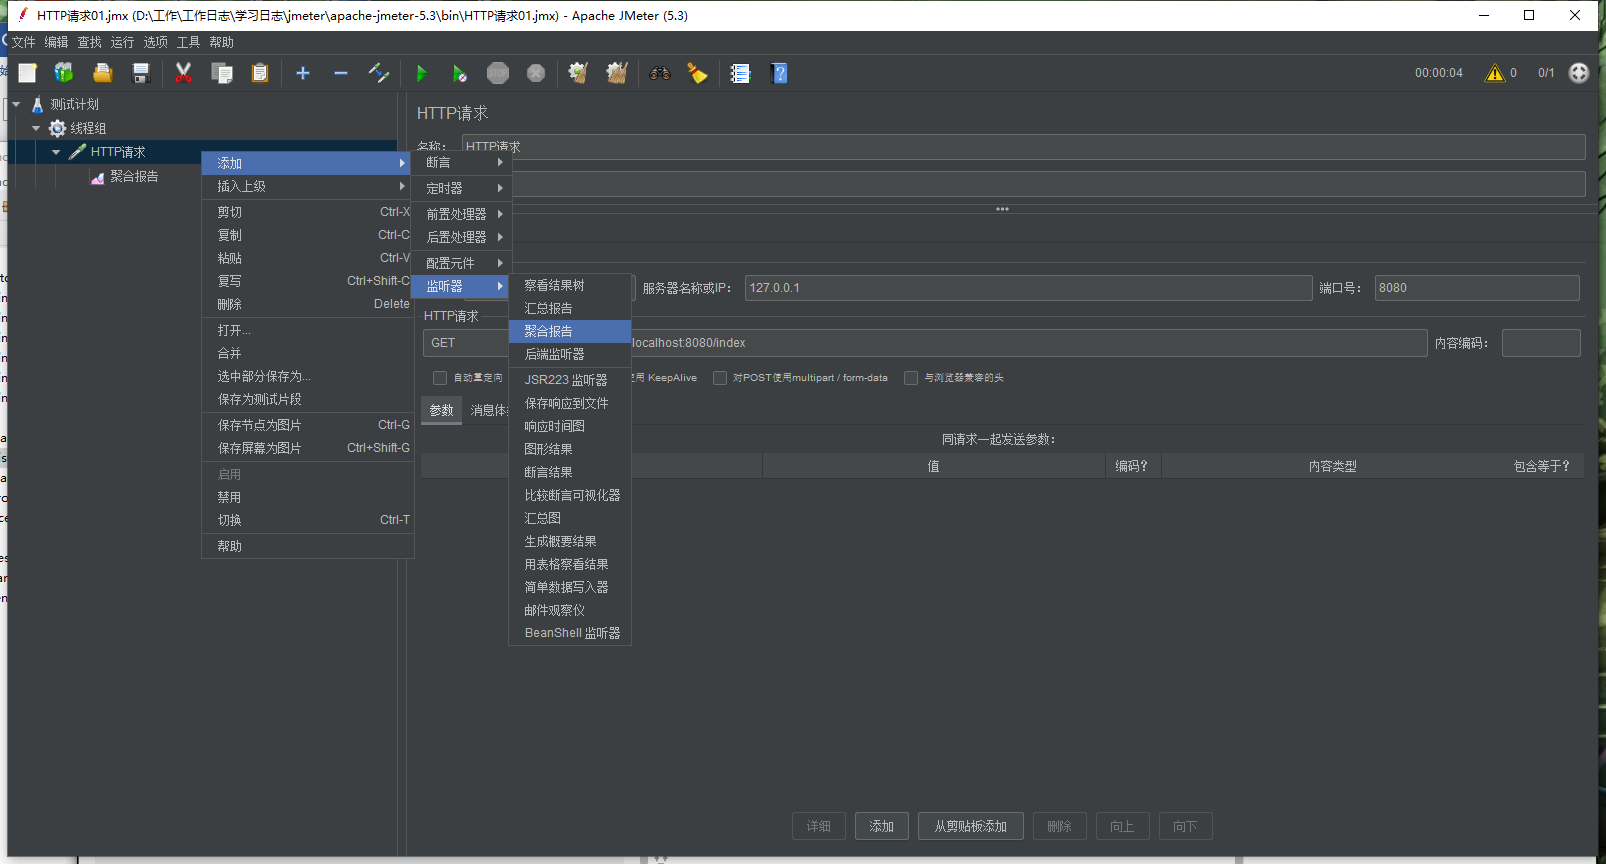
Task: Click the New test plan icon
Action: (27, 73)
